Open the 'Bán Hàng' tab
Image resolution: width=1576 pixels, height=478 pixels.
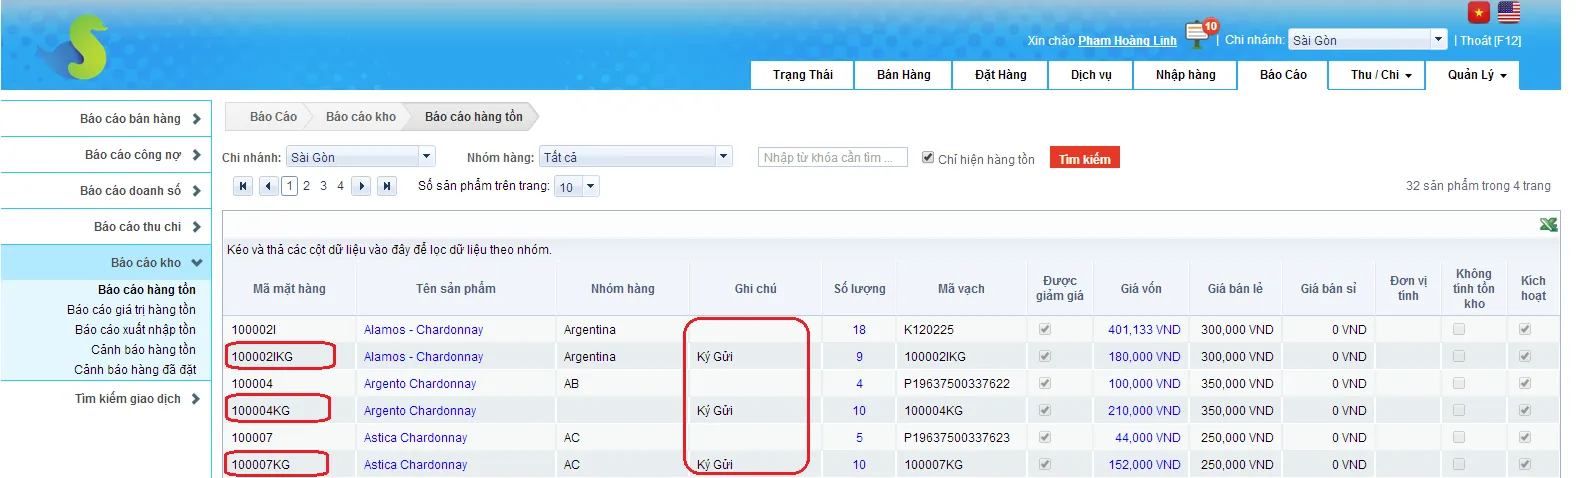point(903,75)
